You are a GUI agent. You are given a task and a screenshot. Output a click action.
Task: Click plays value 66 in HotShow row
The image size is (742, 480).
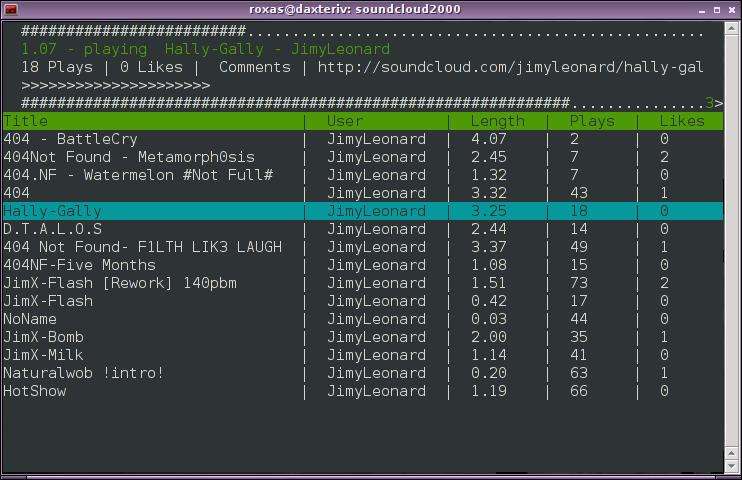(x=579, y=391)
